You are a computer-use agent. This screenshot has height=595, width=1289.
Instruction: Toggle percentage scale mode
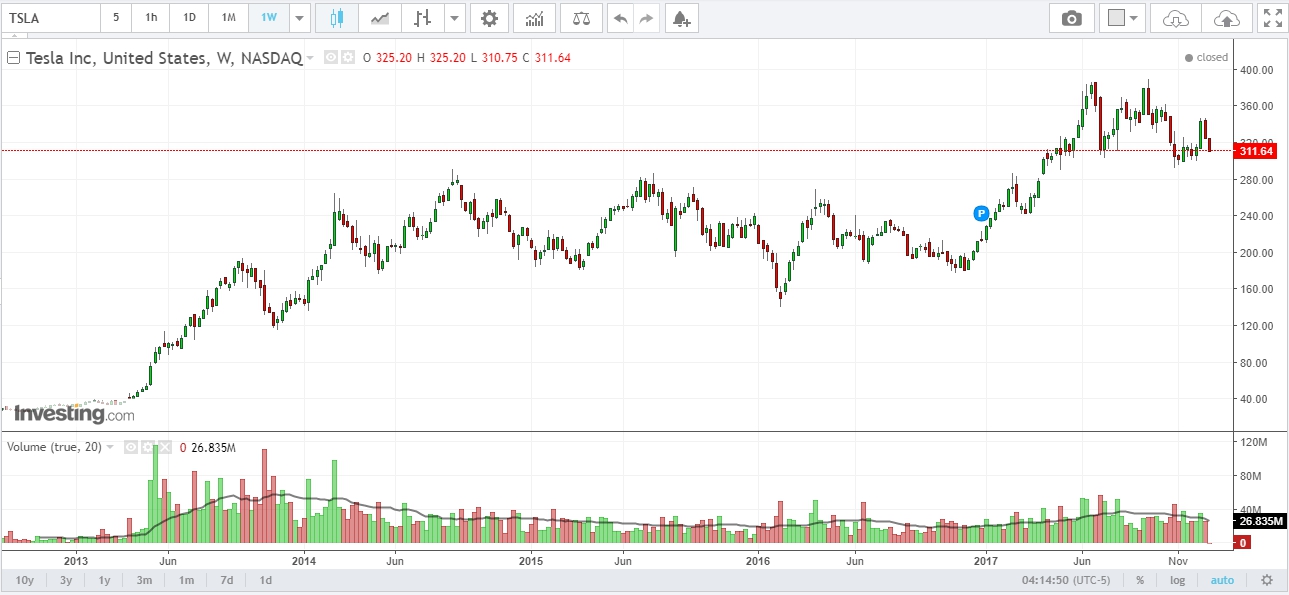(x=1140, y=580)
